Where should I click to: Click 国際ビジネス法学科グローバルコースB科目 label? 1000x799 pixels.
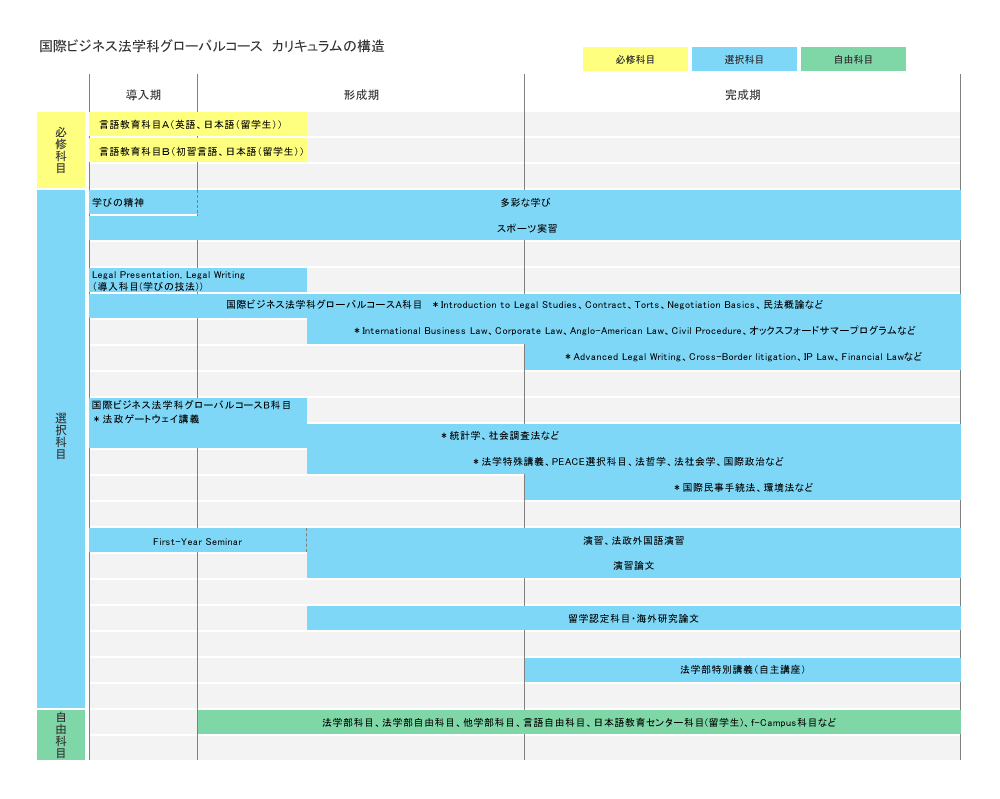[191, 405]
